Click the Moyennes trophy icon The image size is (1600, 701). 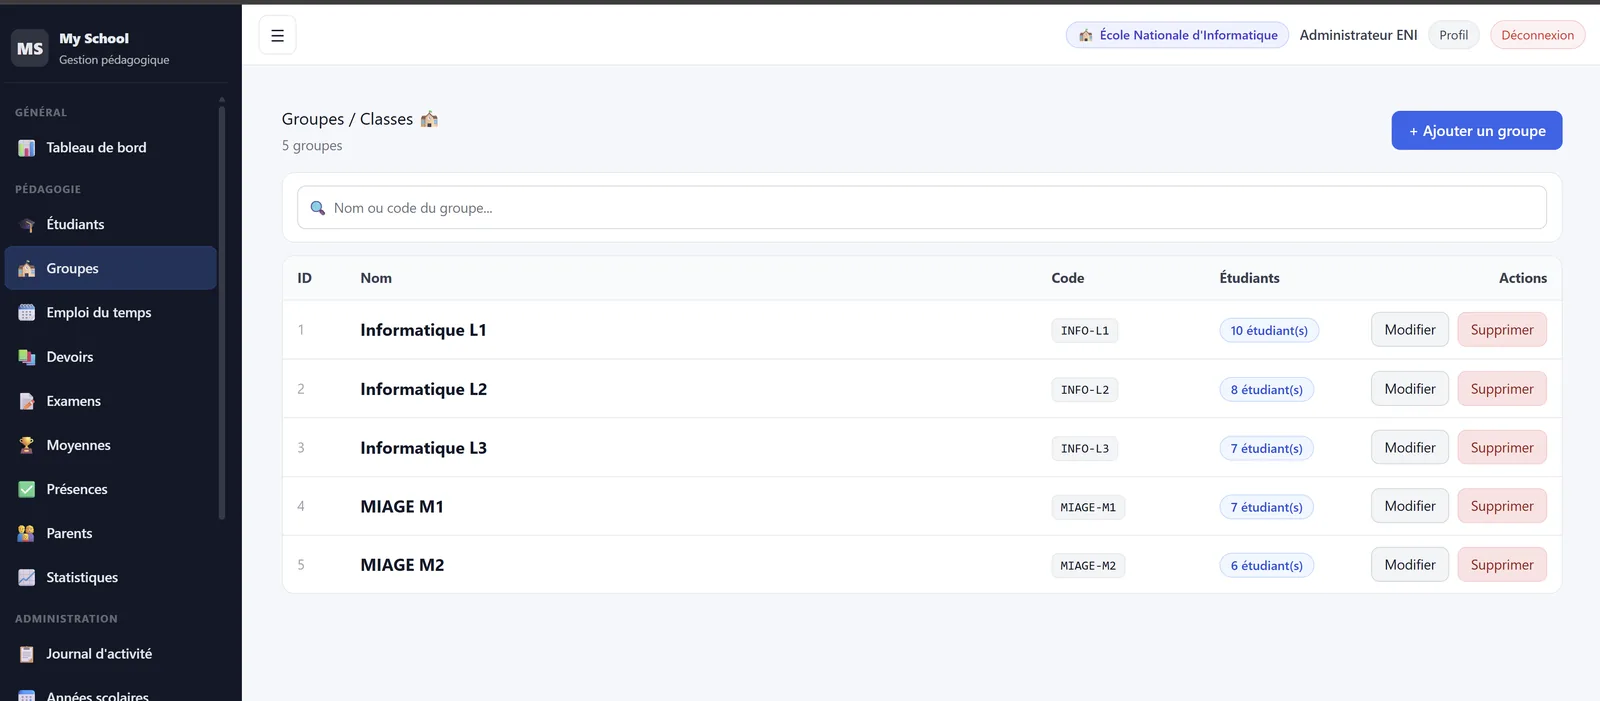point(27,445)
